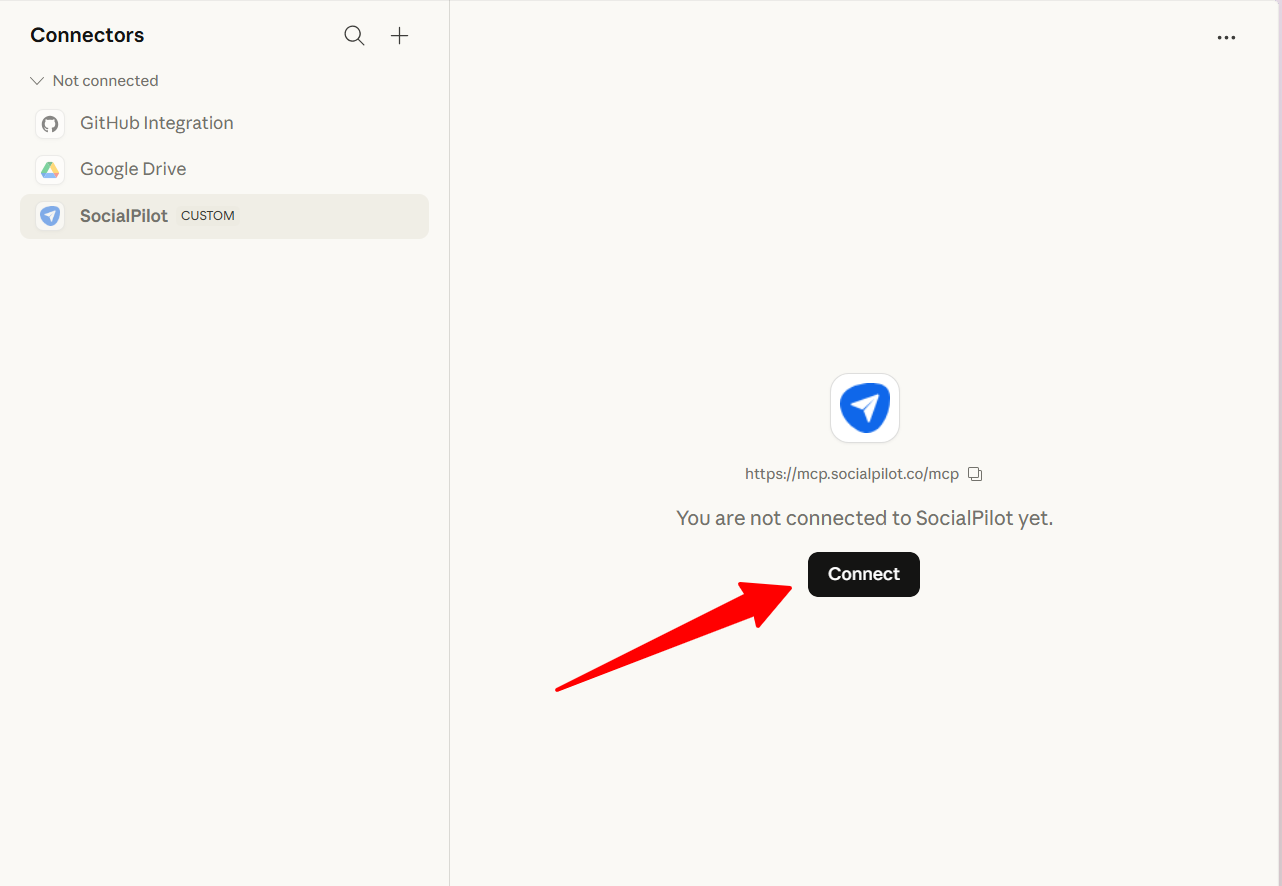Click the GitHub logo icon

50,124
